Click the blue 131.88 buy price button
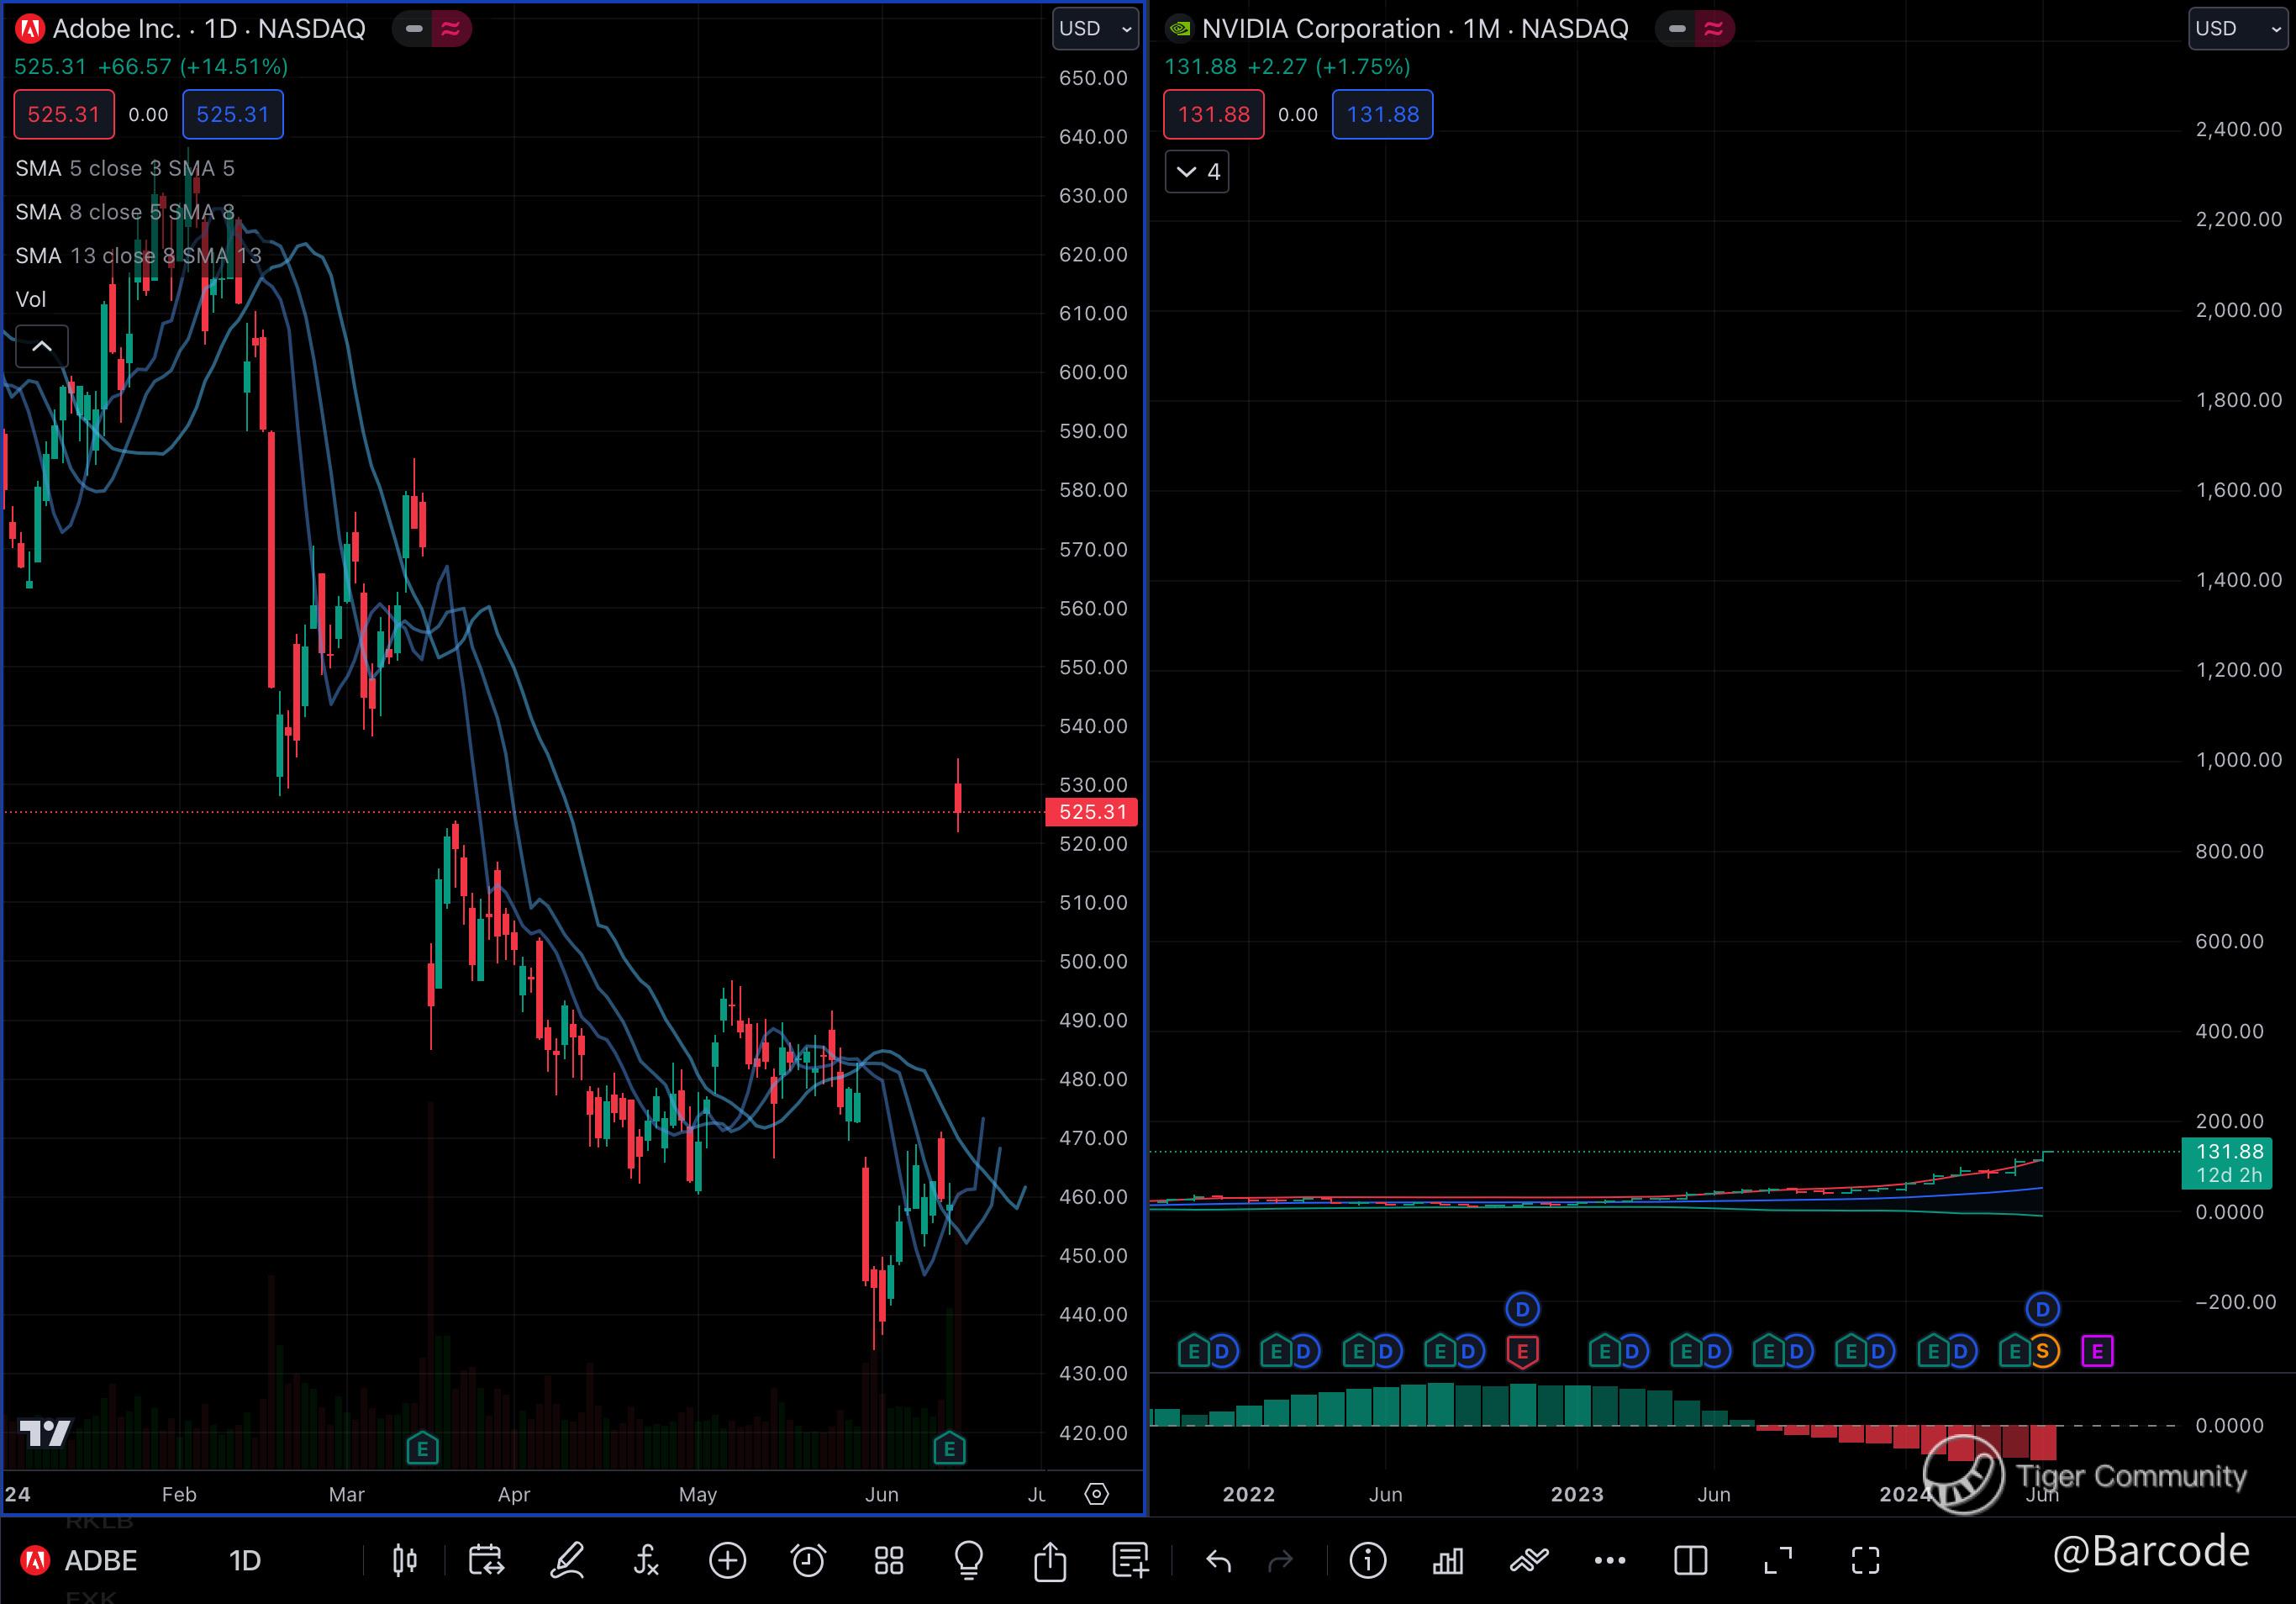Image resolution: width=2296 pixels, height=1604 pixels. click(1382, 114)
